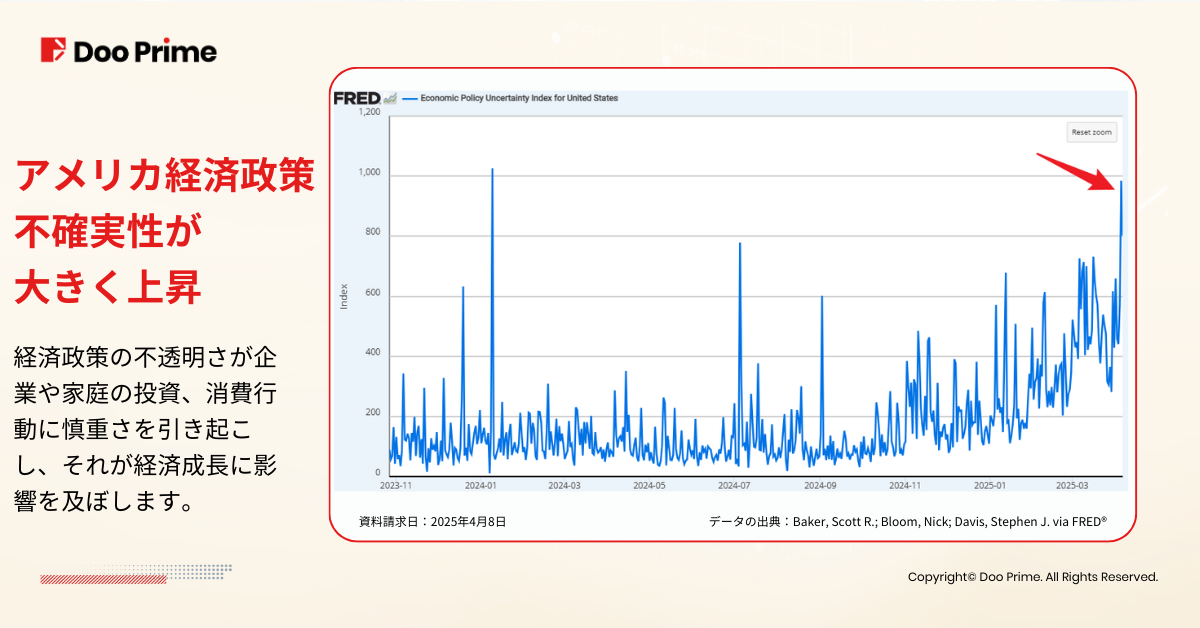Screen dimensions: 1200x628
Task: Click the 1,000 y-axis tick label
Action: (x=370, y=173)
